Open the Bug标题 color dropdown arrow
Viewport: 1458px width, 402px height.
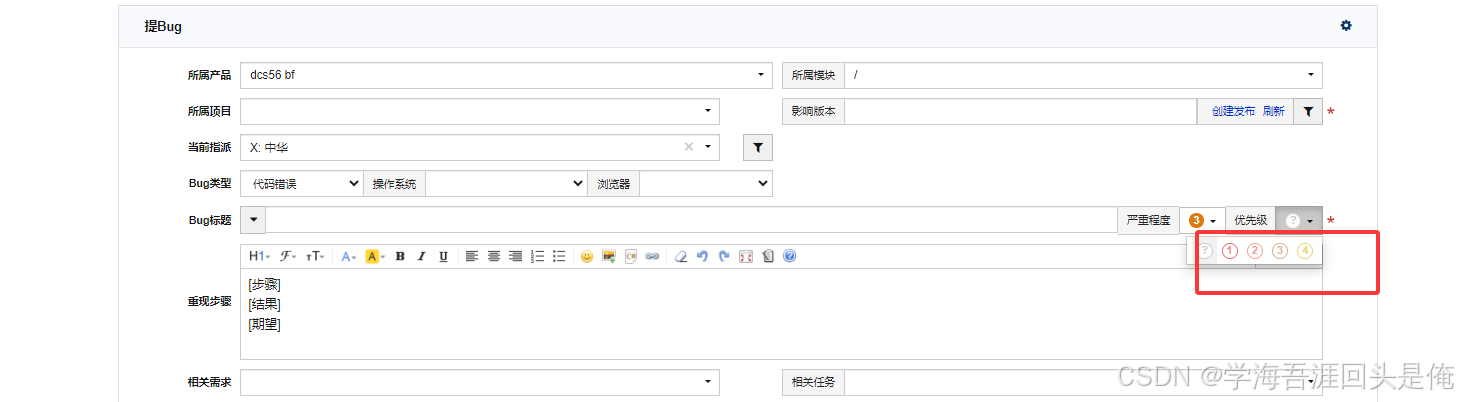tap(253, 220)
